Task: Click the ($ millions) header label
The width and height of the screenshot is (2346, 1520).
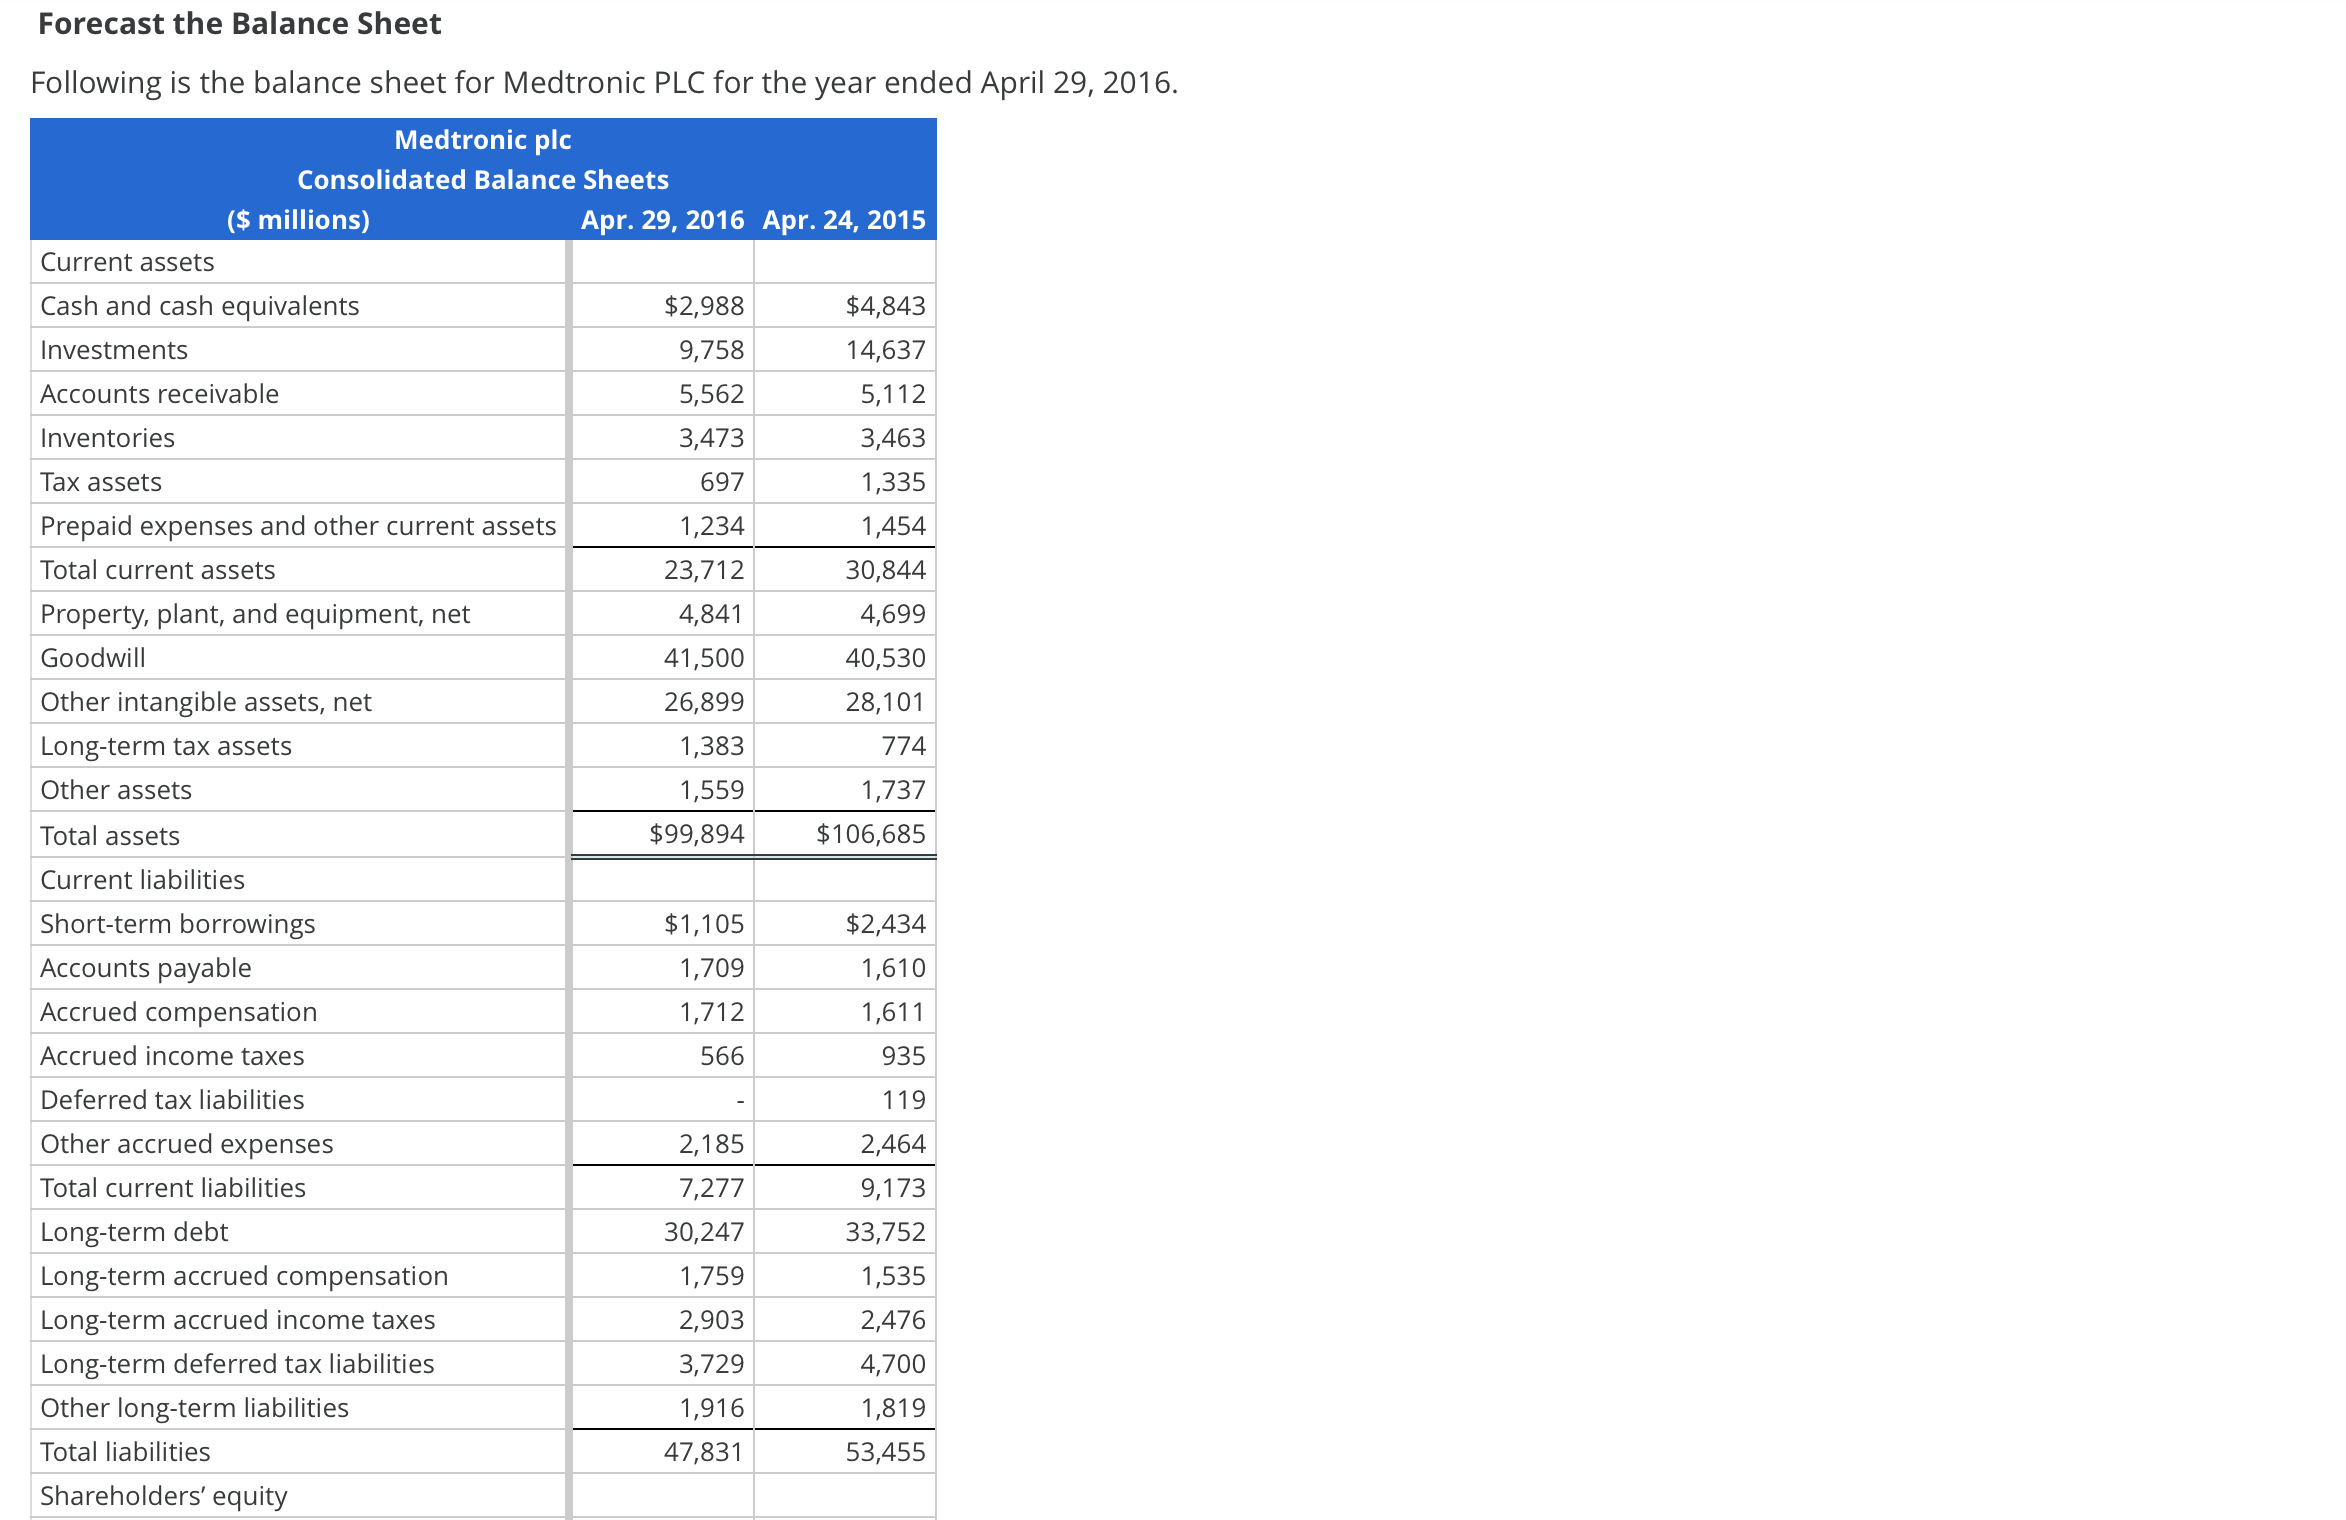Action: pos(298,220)
